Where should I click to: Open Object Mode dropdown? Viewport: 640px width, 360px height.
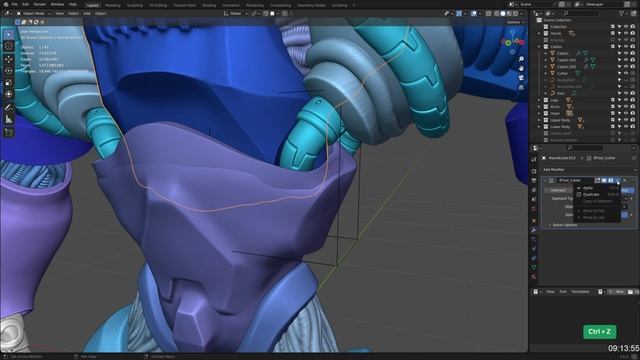[34, 13]
